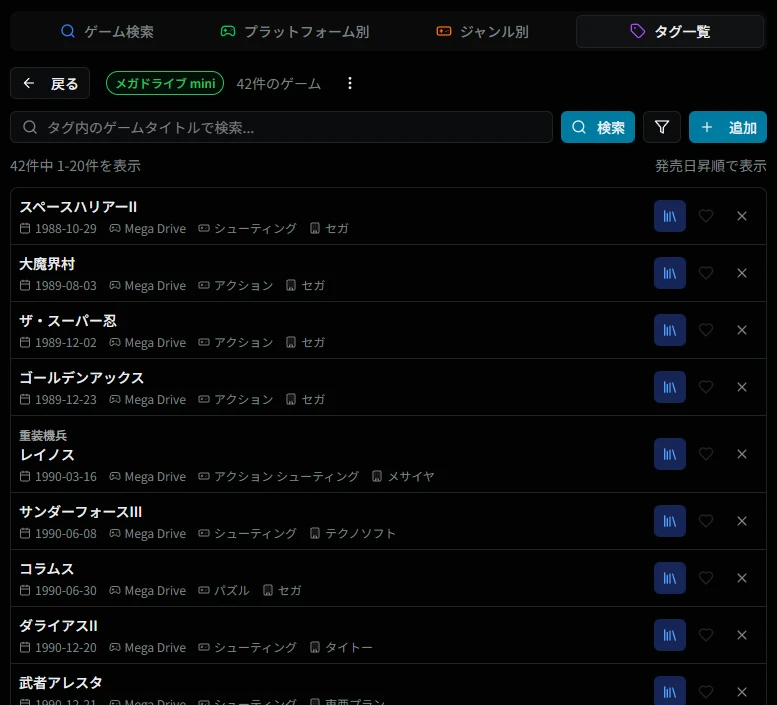The width and height of the screenshot is (777, 705).
Task: Open the three-dot tag options menu
Action: [350, 83]
